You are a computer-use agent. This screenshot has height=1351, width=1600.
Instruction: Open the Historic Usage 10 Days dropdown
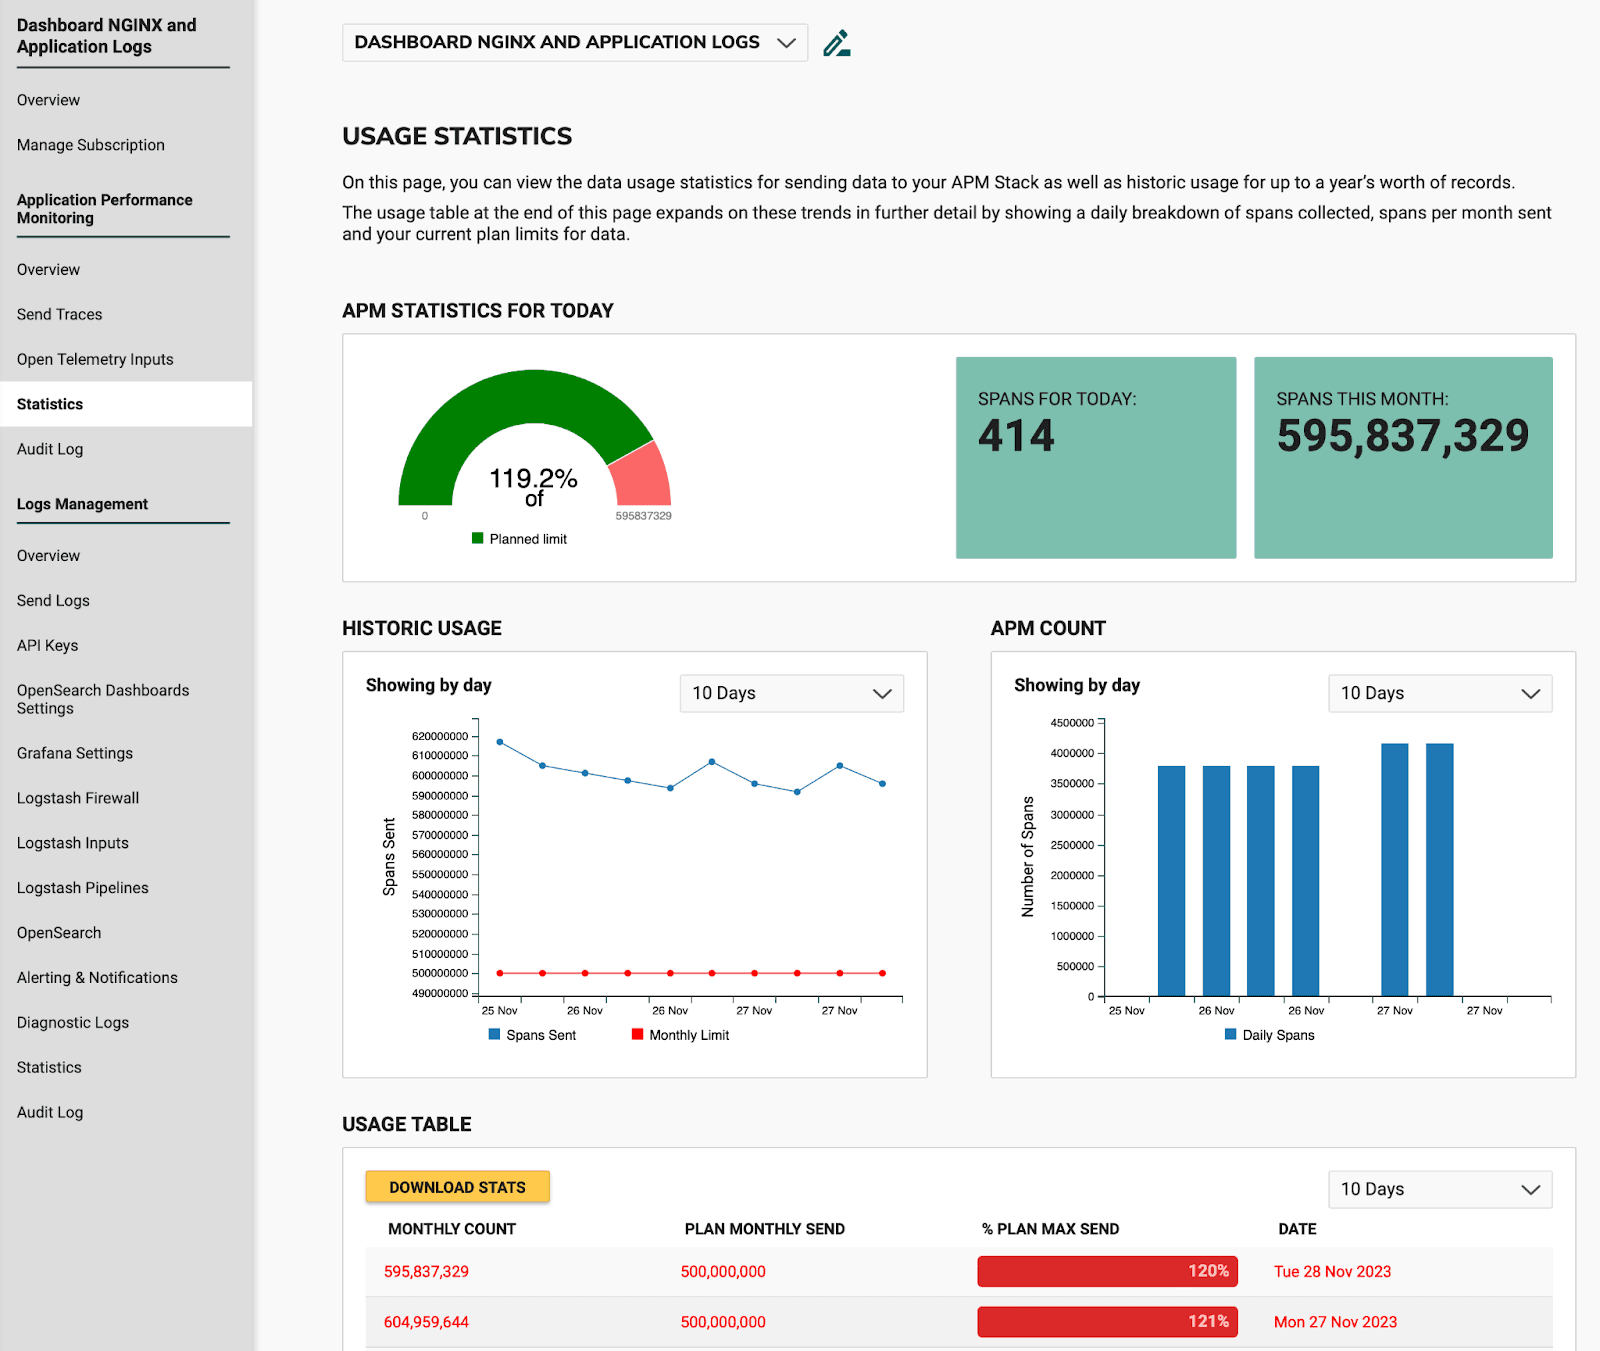click(x=791, y=693)
